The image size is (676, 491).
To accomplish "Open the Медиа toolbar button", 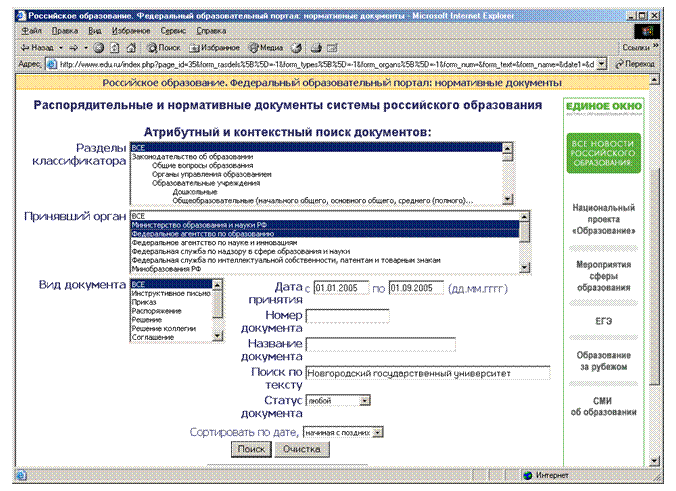I will (266, 48).
